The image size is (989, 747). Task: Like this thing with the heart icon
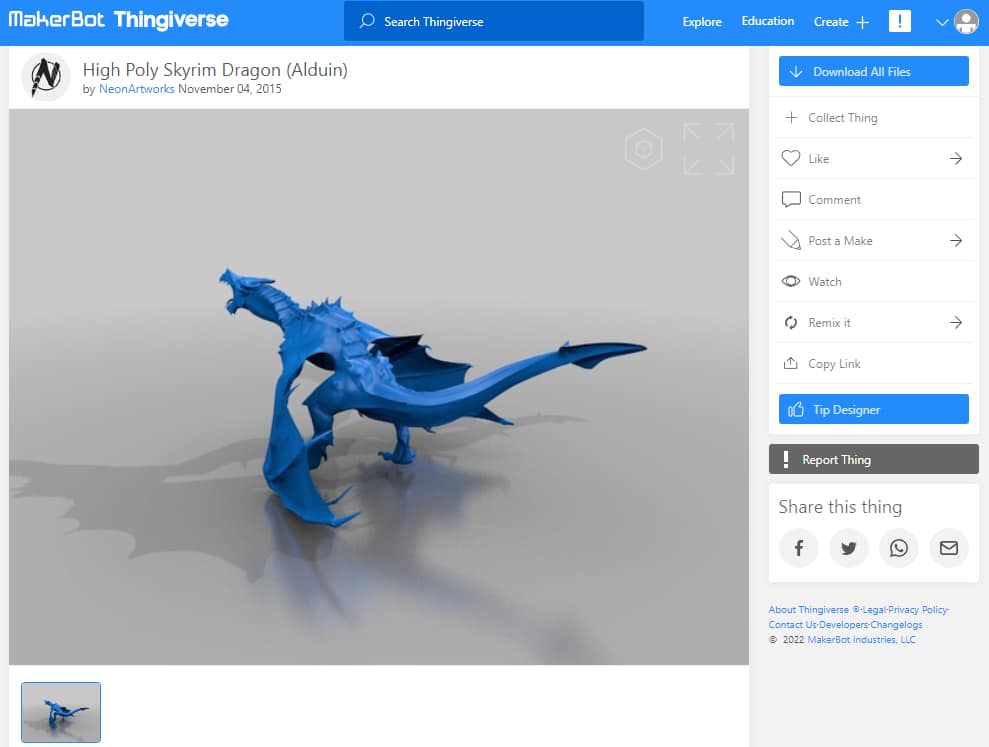coord(790,158)
